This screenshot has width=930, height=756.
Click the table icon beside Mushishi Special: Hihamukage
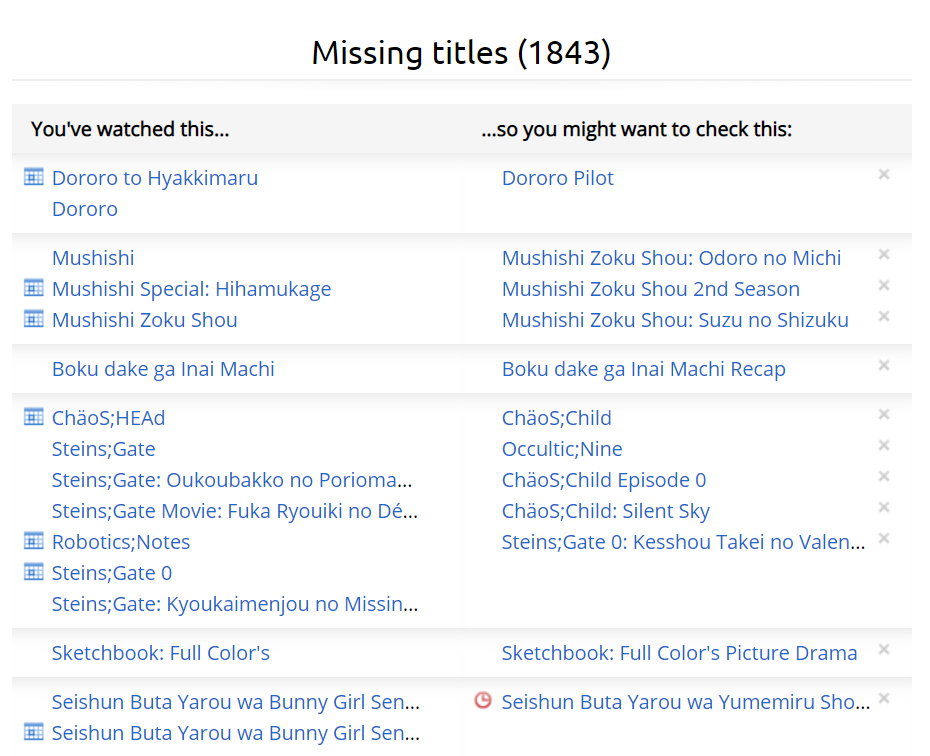click(33, 288)
